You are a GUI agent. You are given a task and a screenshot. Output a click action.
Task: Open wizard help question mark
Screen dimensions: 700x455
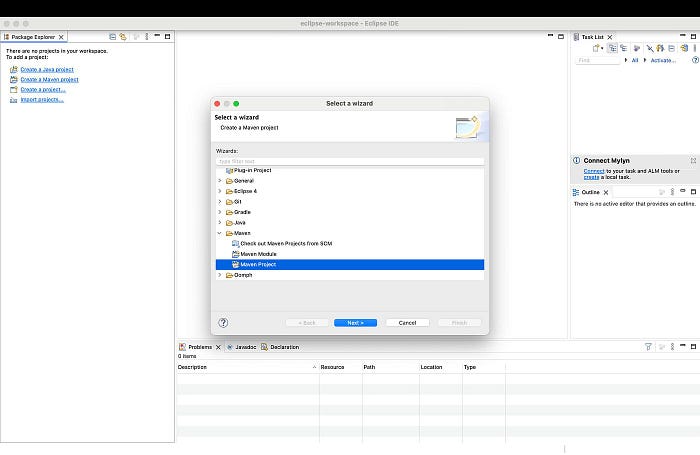tap(223, 323)
